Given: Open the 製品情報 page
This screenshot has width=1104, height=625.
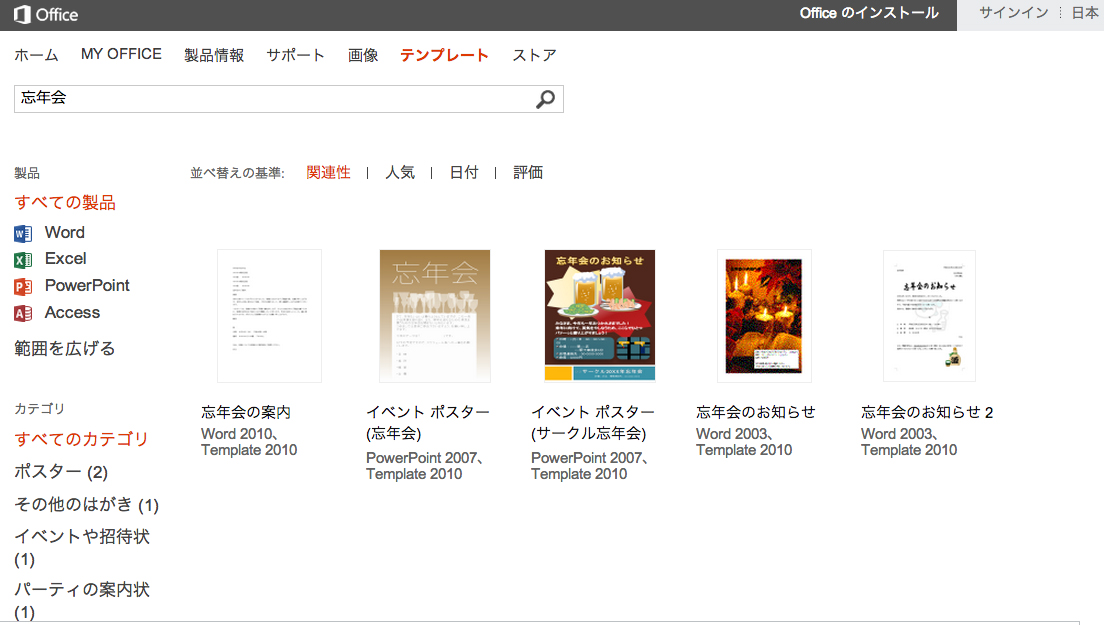Looking at the screenshot, I should coord(214,55).
